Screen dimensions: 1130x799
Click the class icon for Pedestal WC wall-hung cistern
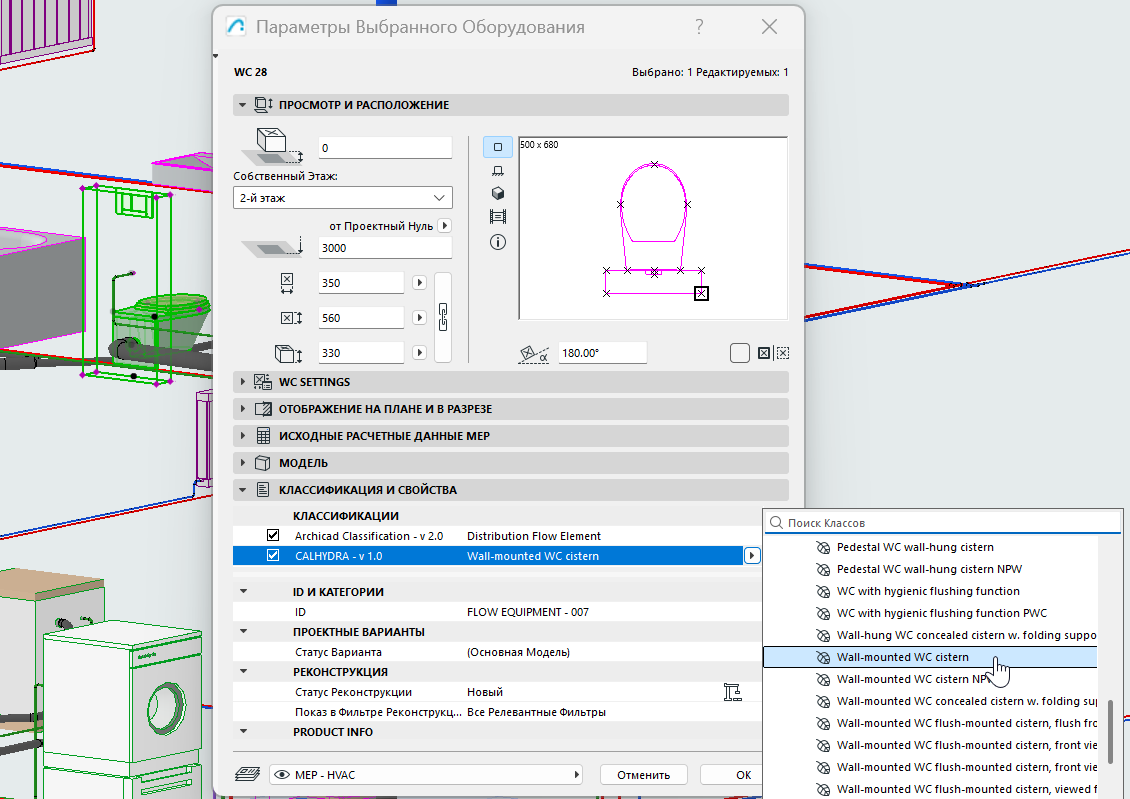pyautogui.click(x=822, y=548)
